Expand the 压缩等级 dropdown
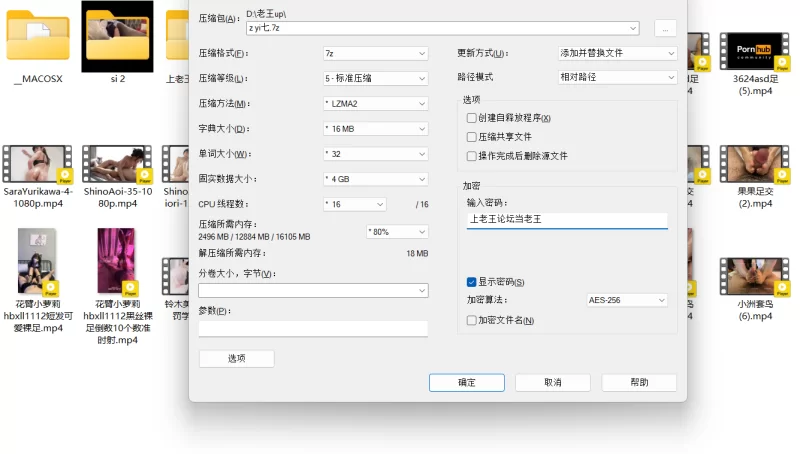 [375, 78]
